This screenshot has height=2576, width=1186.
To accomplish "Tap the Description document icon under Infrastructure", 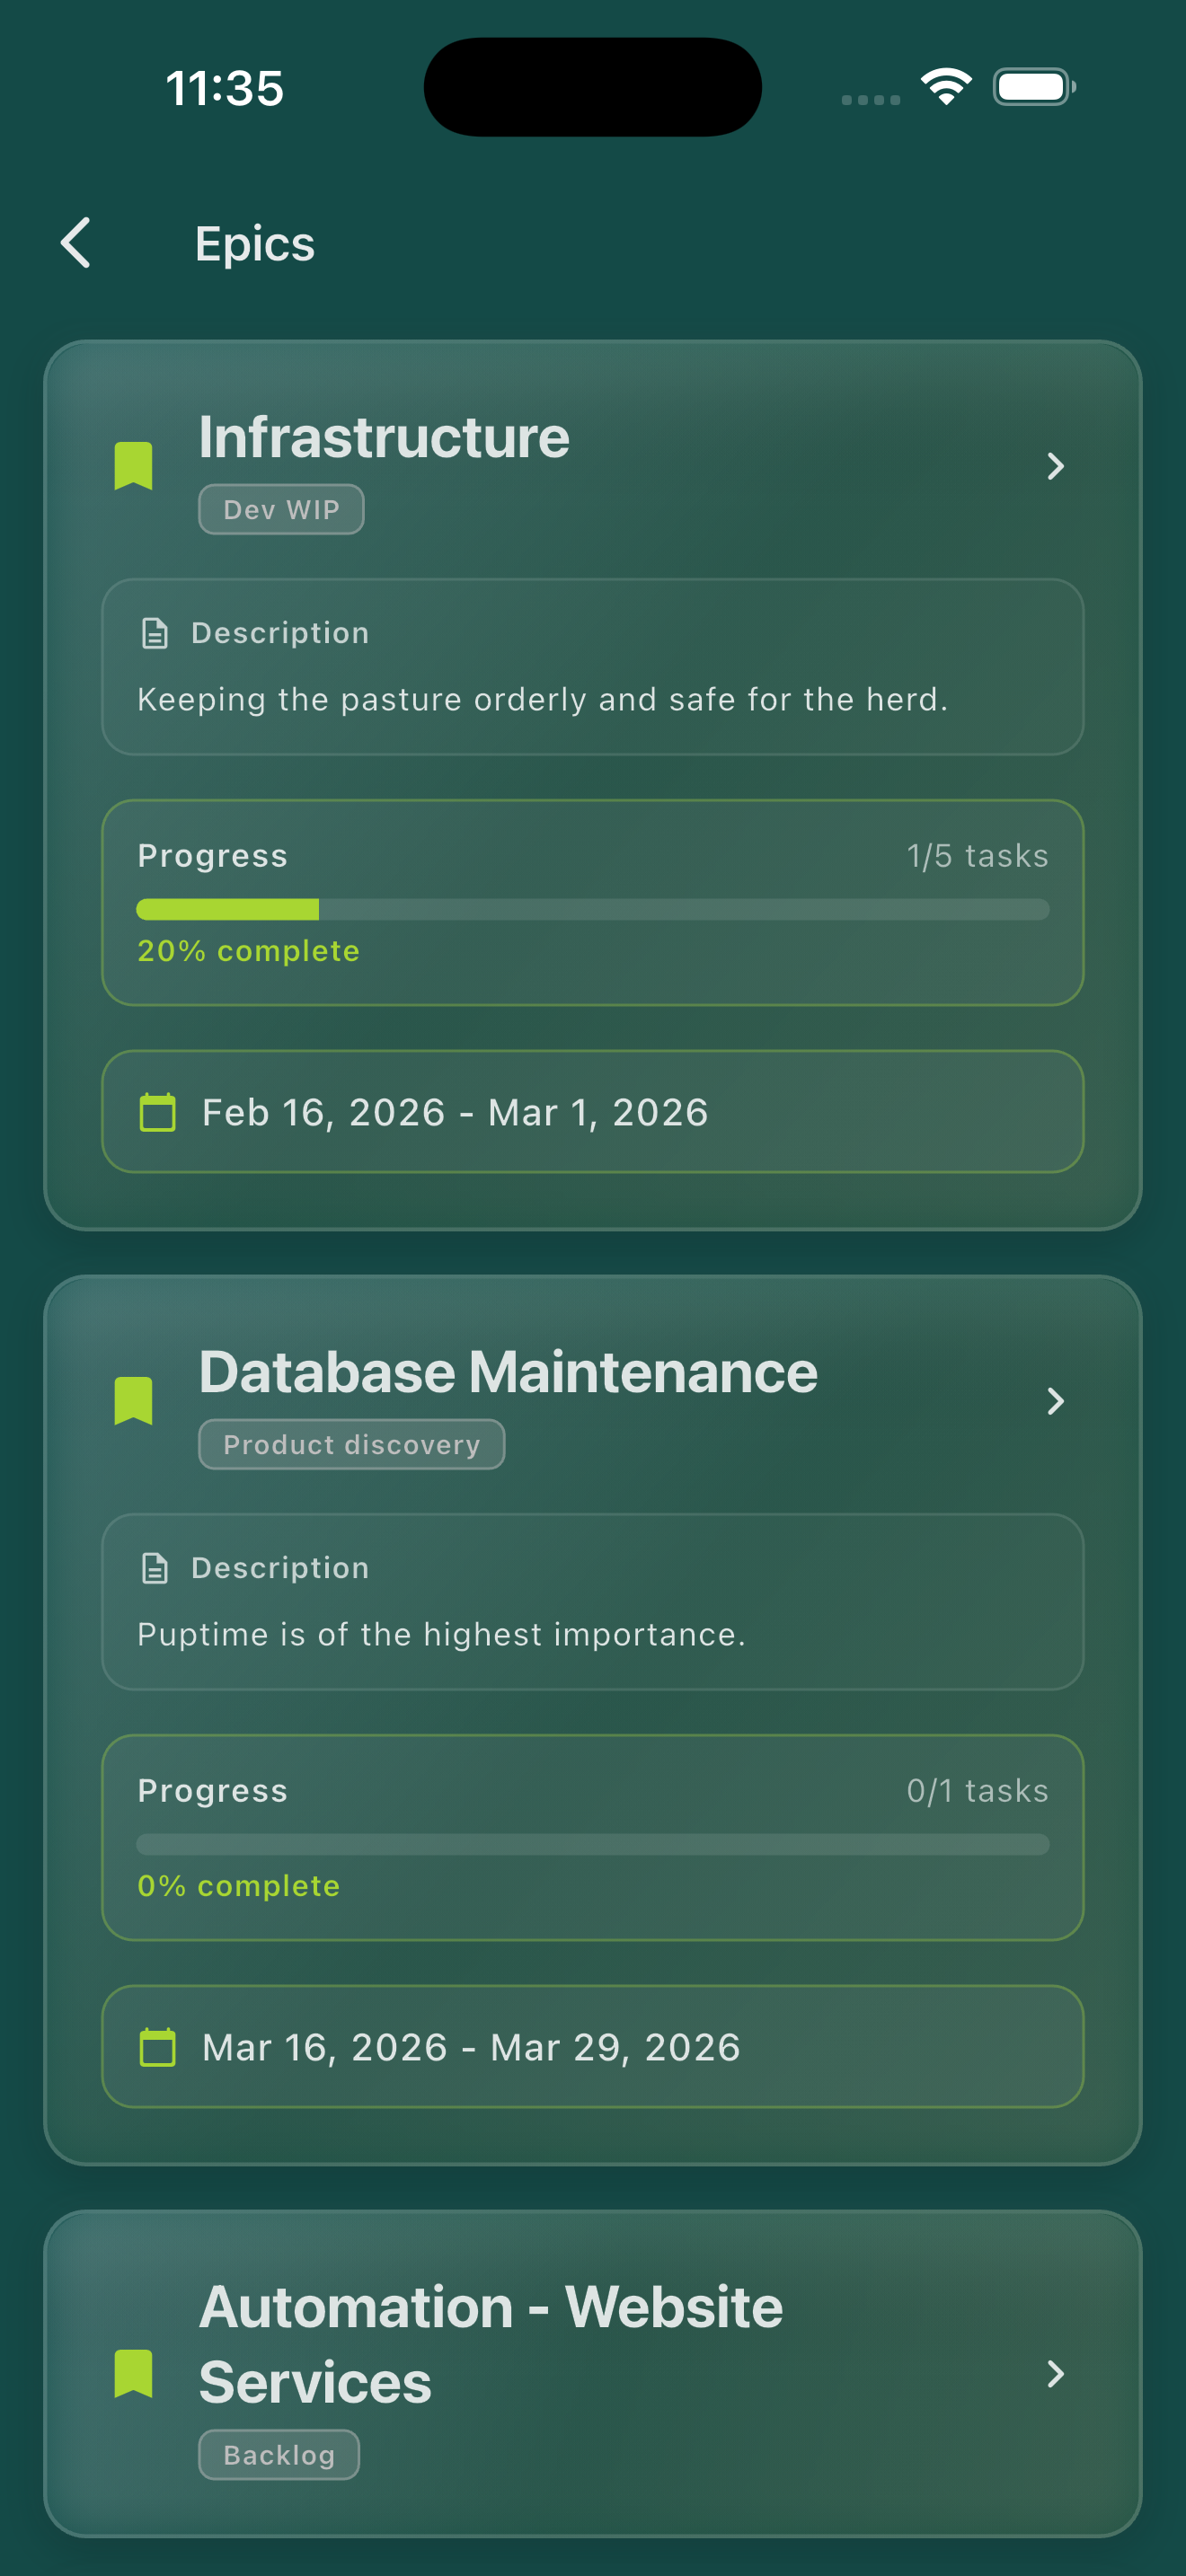I will click(x=156, y=631).
